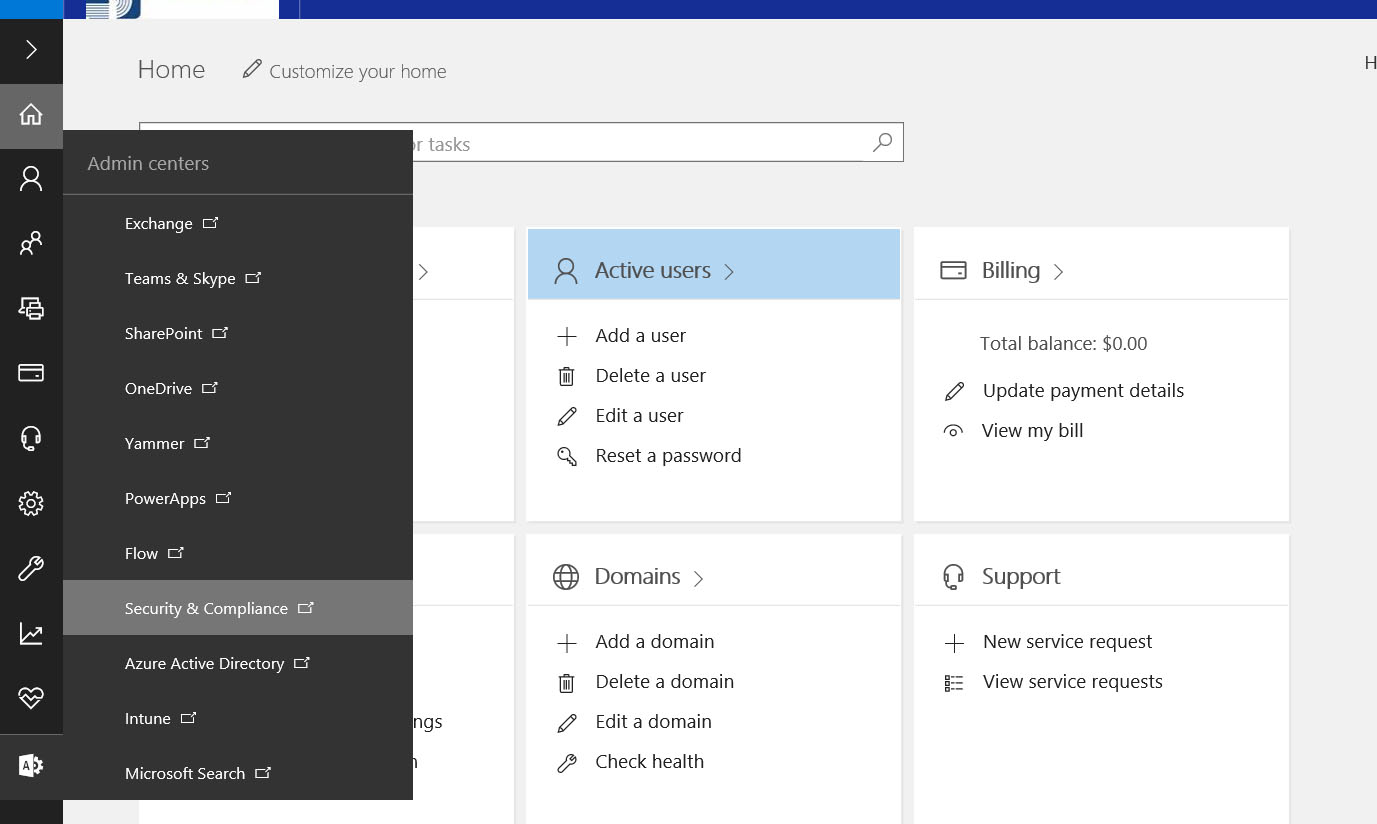Click the eye icon for View my bill

tap(954, 431)
